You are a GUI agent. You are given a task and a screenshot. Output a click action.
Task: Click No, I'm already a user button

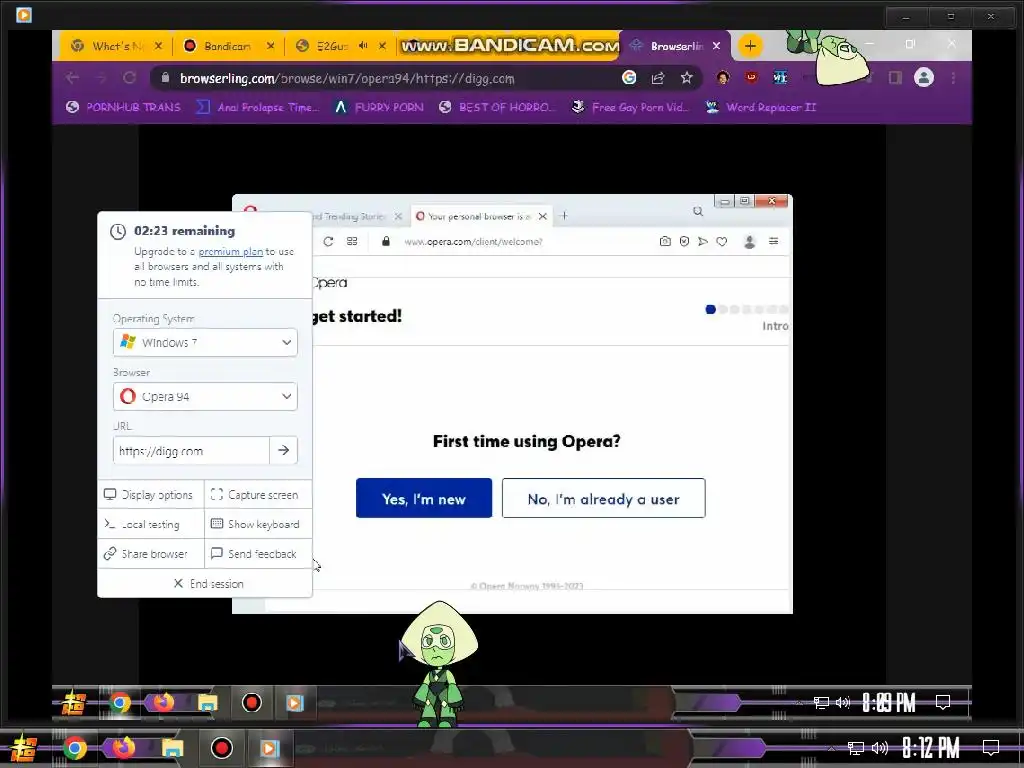pyautogui.click(x=603, y=498)
